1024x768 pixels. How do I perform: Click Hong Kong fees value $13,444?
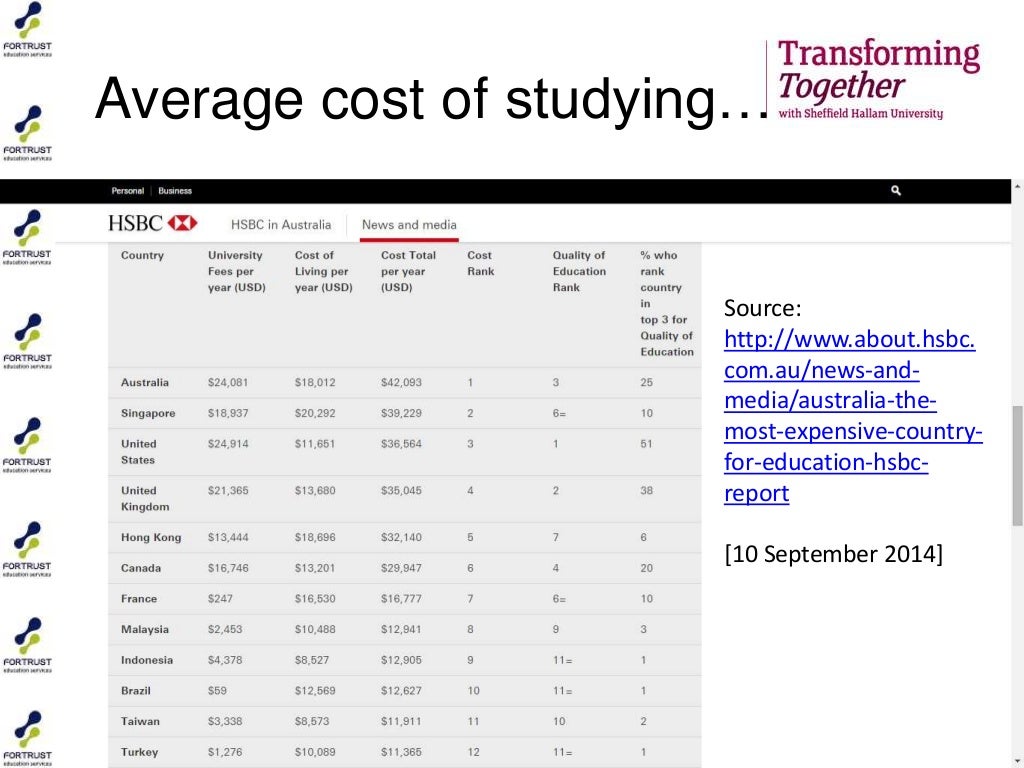click(x=228, y=537)
